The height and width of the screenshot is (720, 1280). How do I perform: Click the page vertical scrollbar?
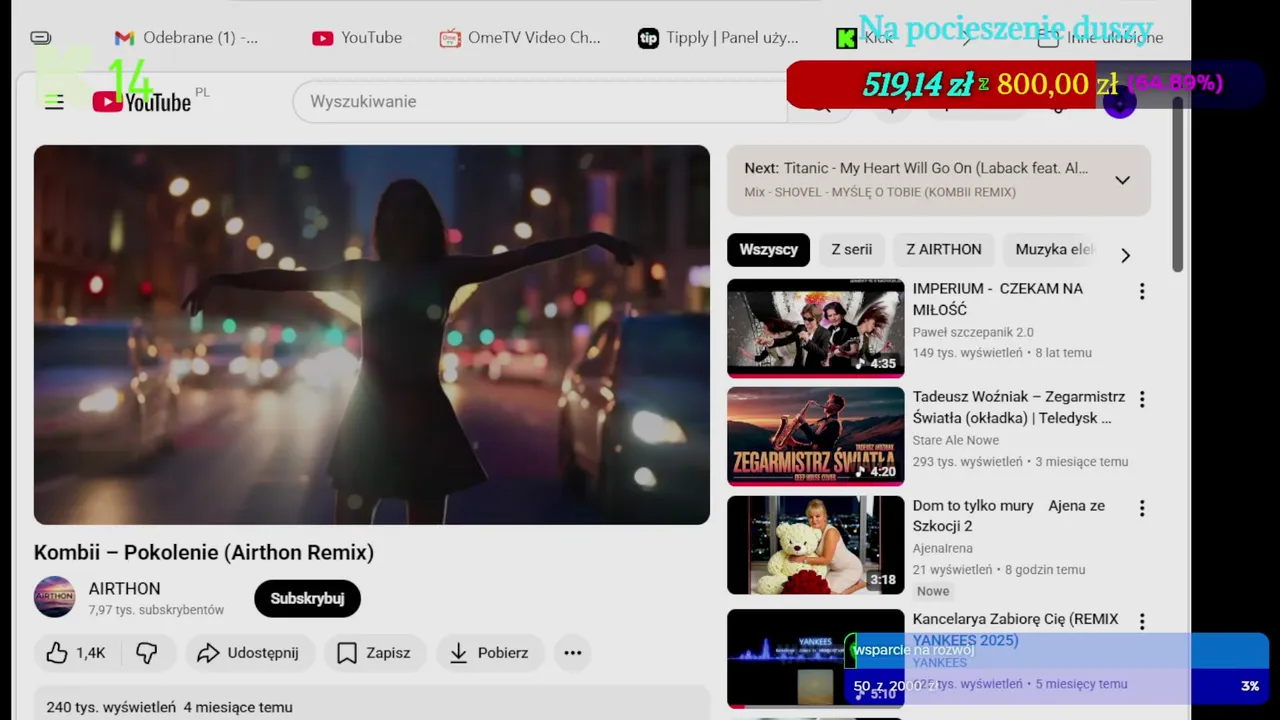click(1178, 185)
